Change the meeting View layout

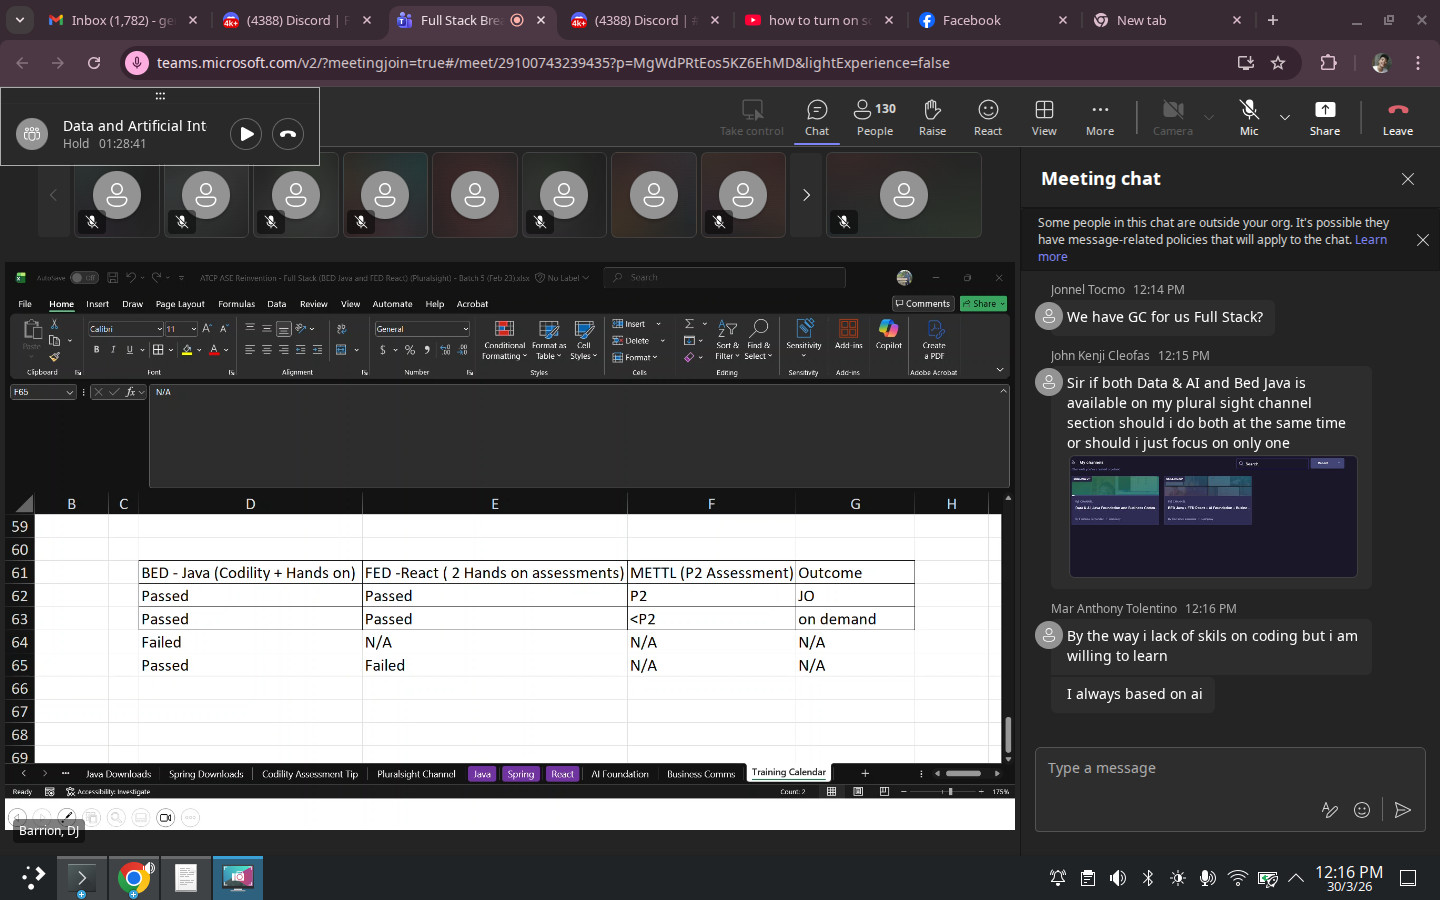(1044, 118)
